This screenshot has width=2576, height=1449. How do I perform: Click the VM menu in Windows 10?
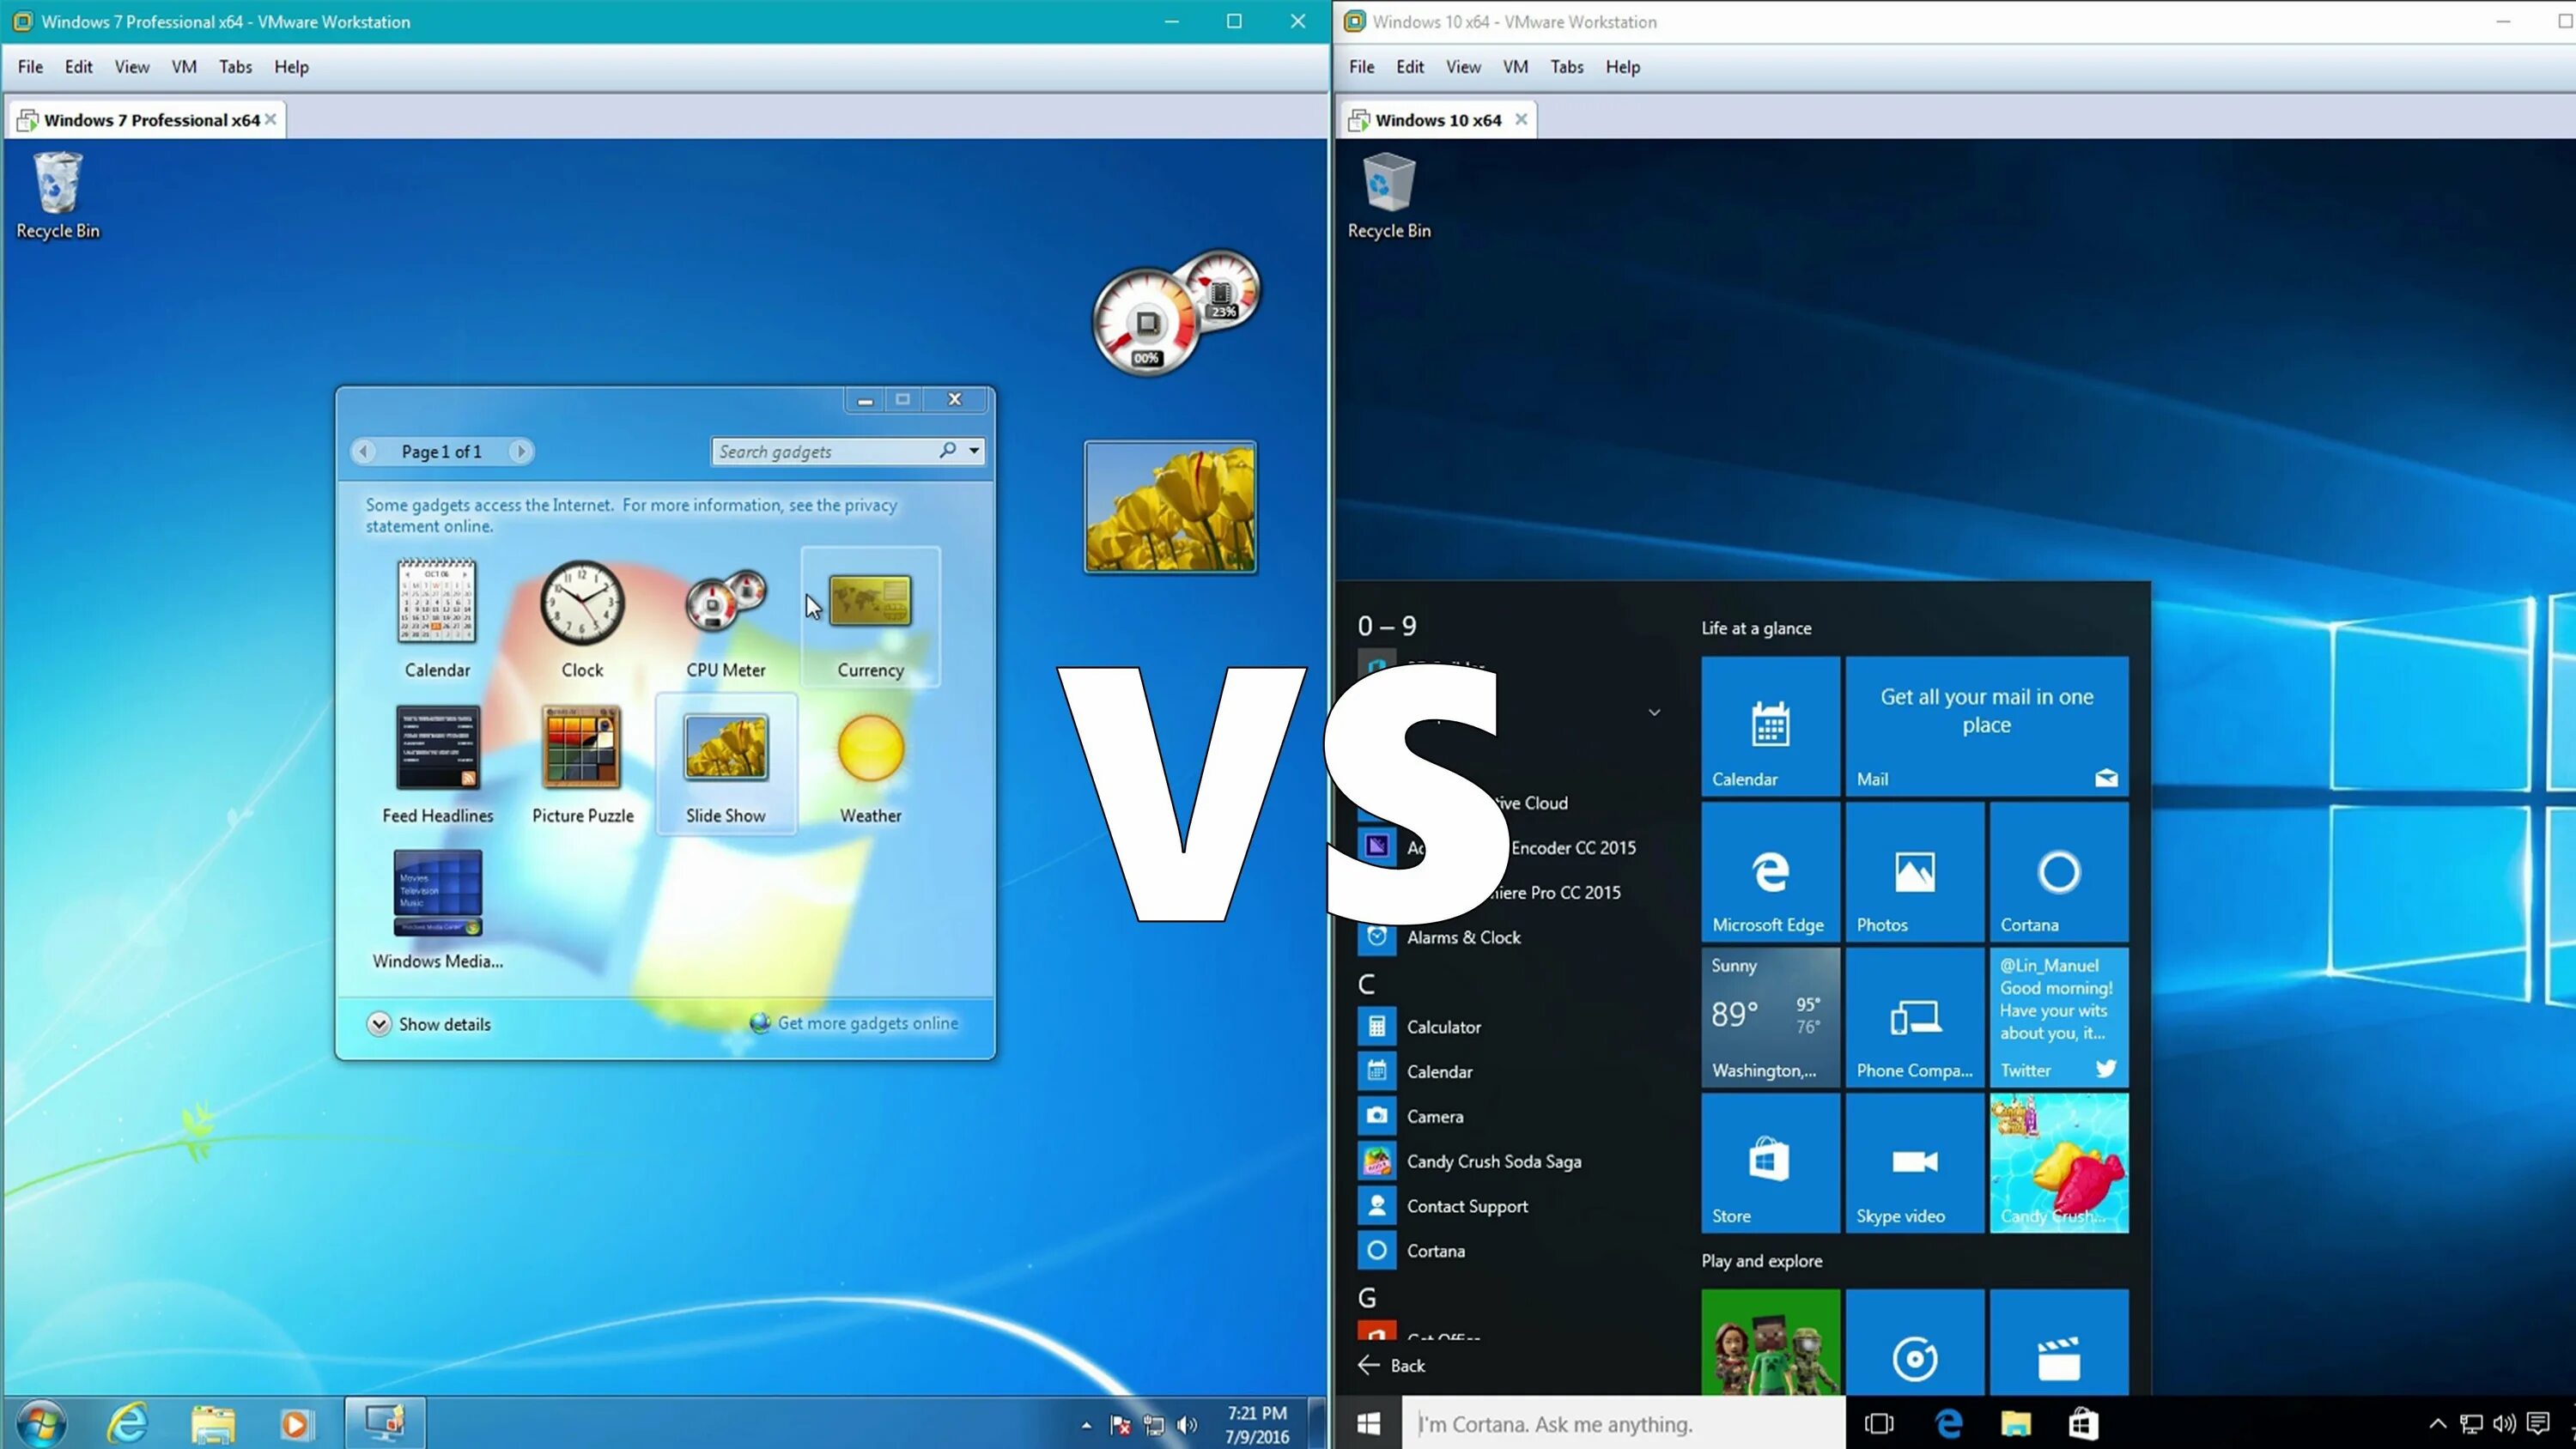1516,65
